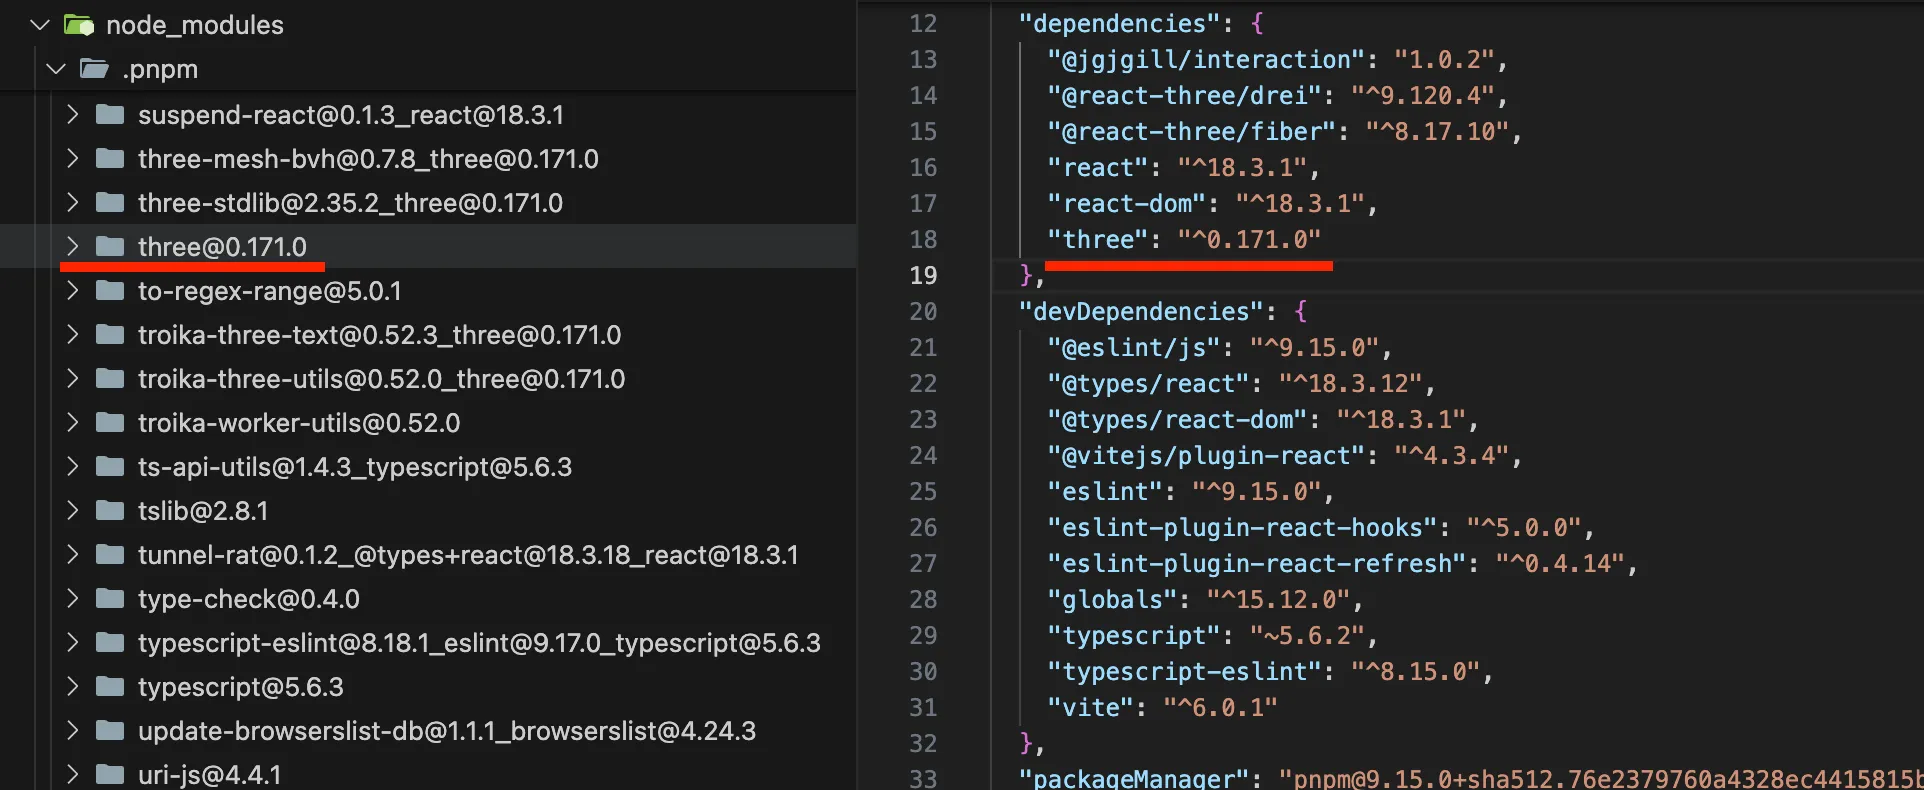The height and width of the screenshot is (790, 1924).
Task: Click the uri-js@4.4.1 folder icon
Action: pos(110,775)
